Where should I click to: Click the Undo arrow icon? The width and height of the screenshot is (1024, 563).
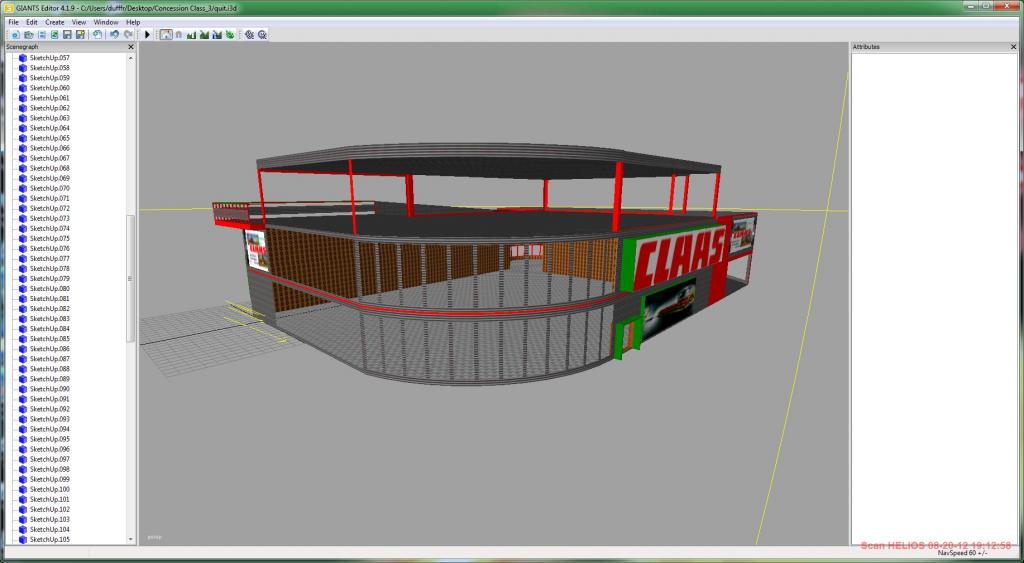pos(114,35)
